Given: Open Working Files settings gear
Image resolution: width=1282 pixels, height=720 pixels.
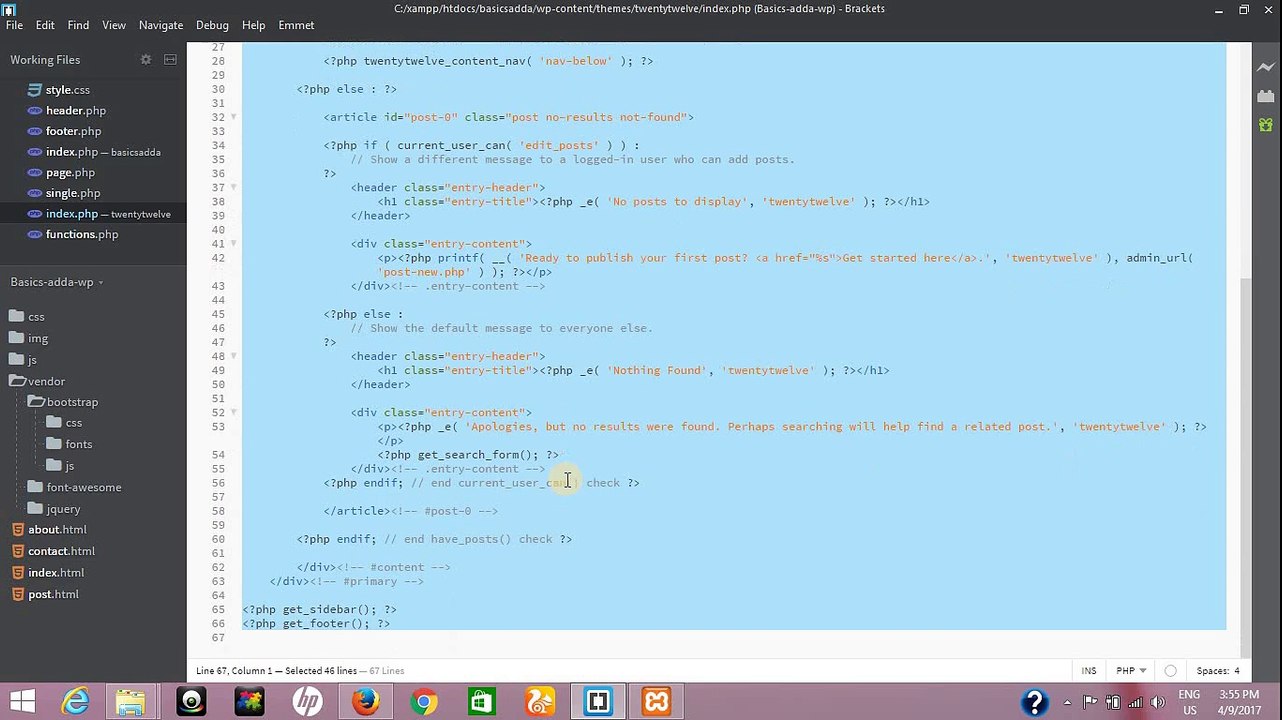Looking at the screenshot, I should [145, 60].
